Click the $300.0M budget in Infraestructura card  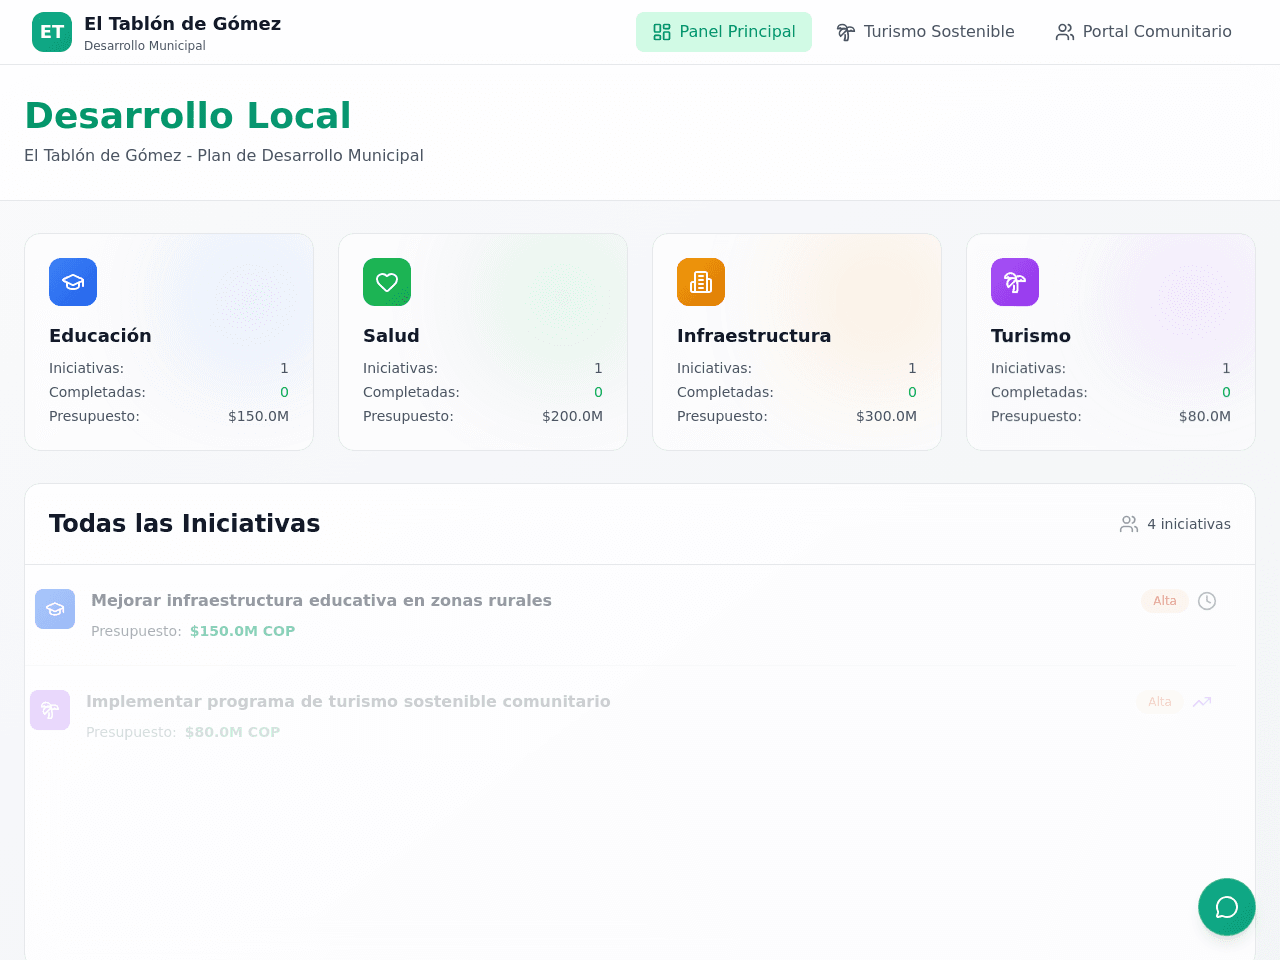886,416
